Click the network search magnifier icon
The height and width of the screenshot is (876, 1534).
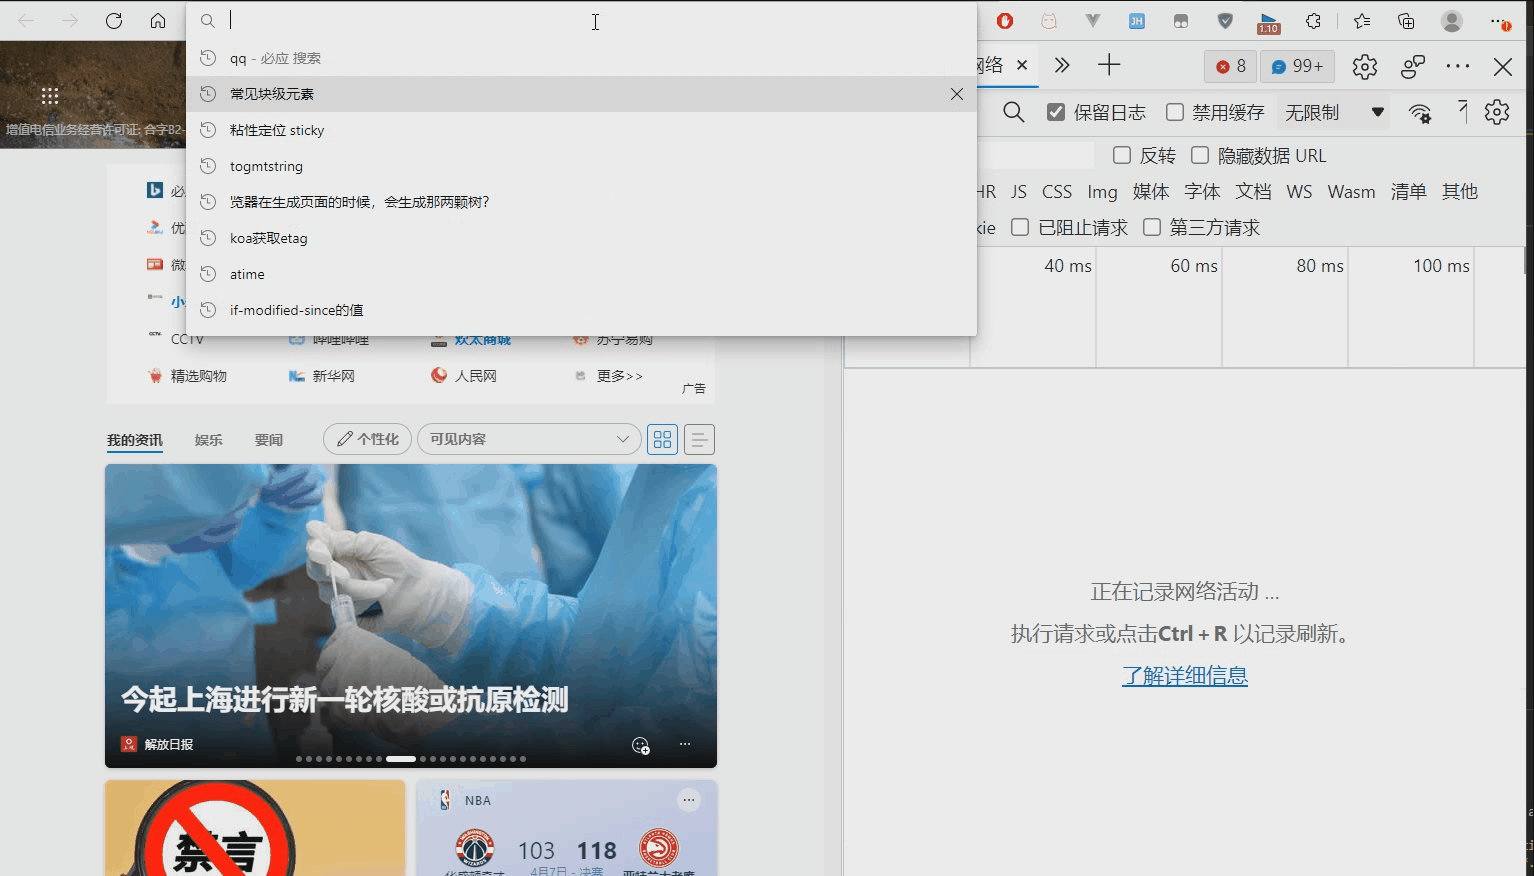point(1014,112)
